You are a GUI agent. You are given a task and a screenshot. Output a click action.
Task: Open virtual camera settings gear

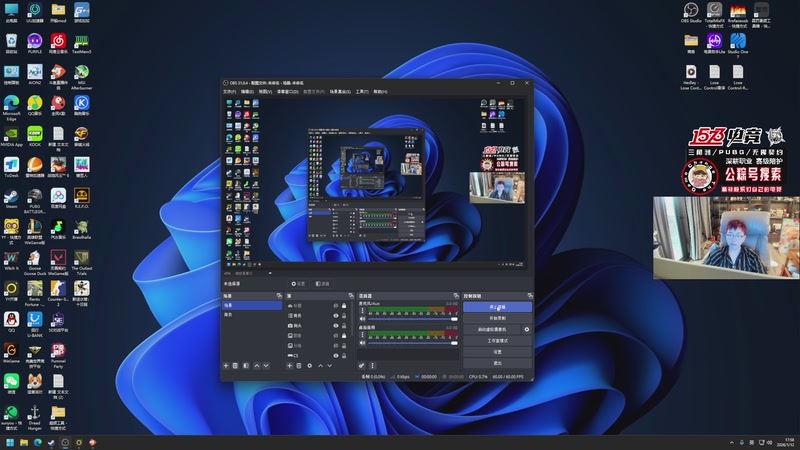[x=527, y=330]
